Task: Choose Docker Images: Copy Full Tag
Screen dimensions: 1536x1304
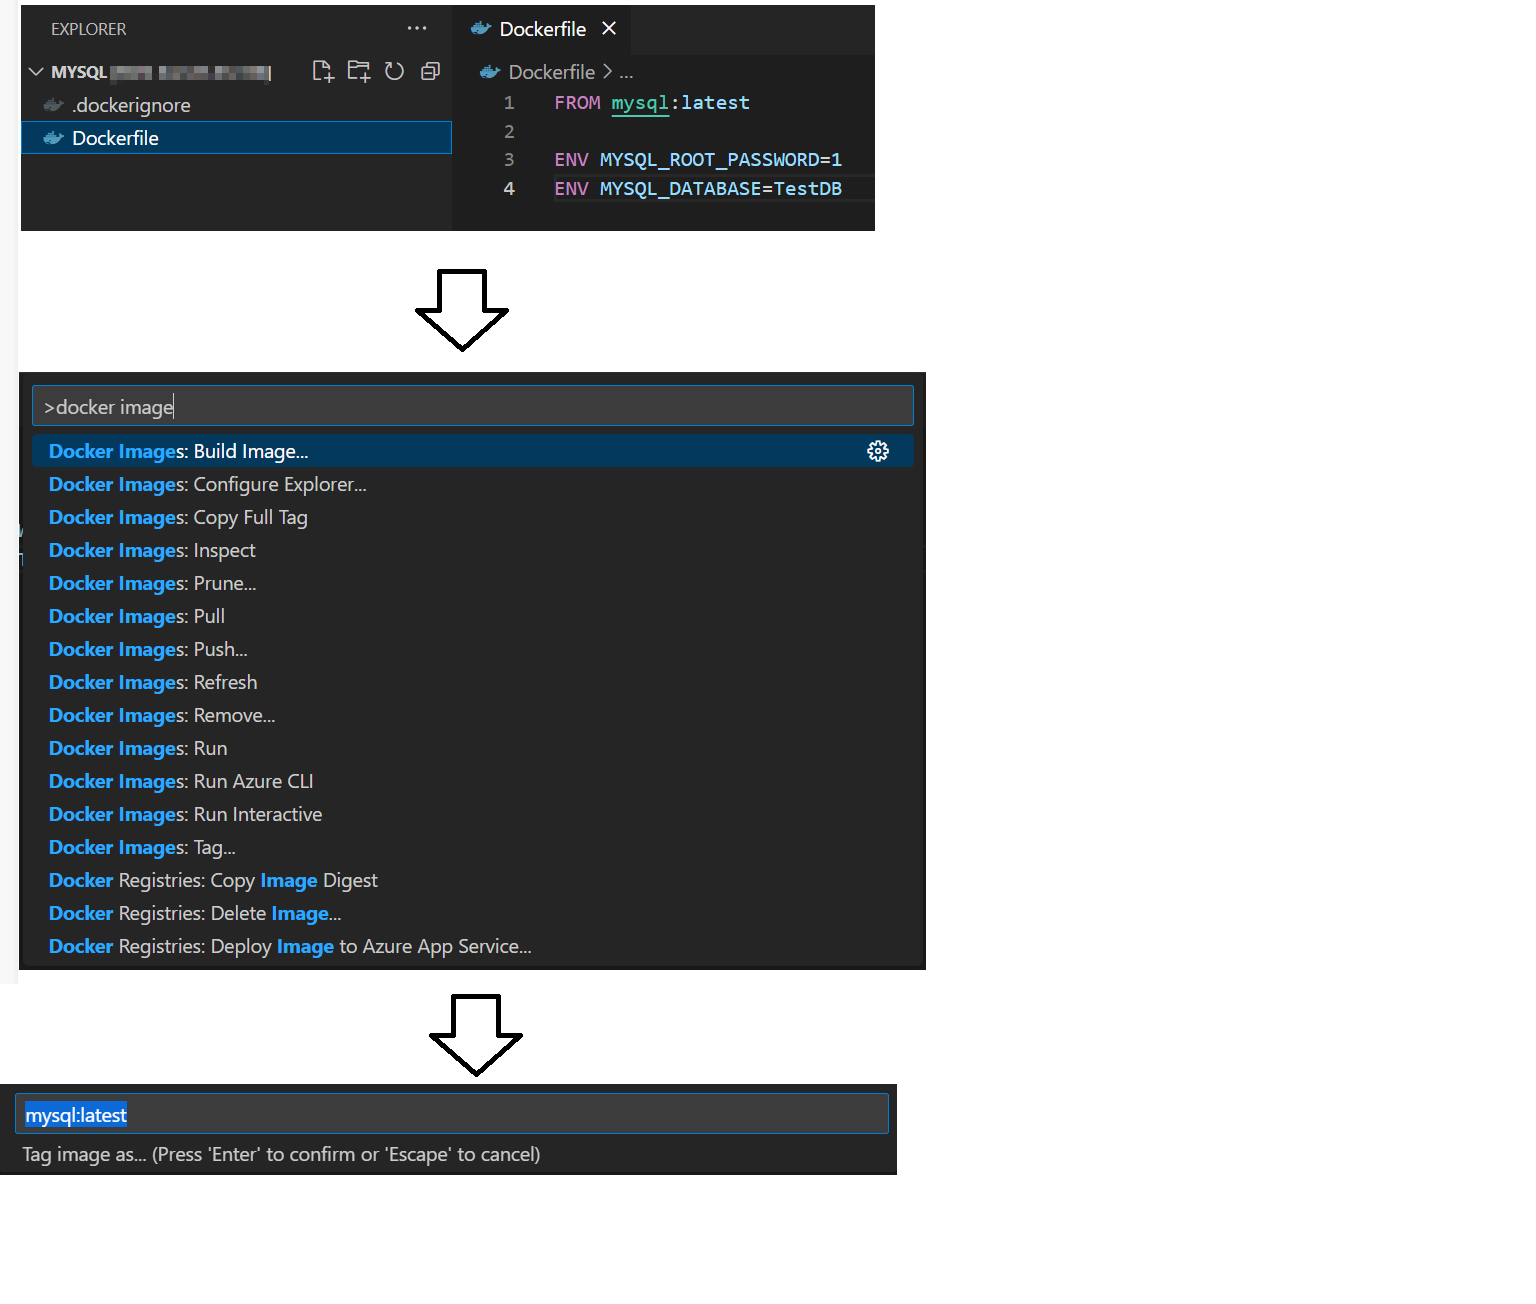Action: (473, 517)
